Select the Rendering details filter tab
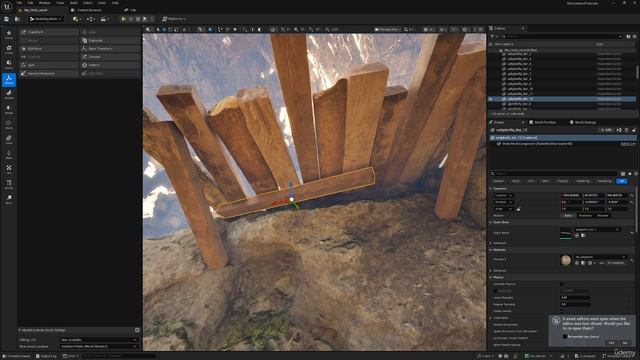Image resolution: width=640 pixels, height=360 pixels. (583, 181)
